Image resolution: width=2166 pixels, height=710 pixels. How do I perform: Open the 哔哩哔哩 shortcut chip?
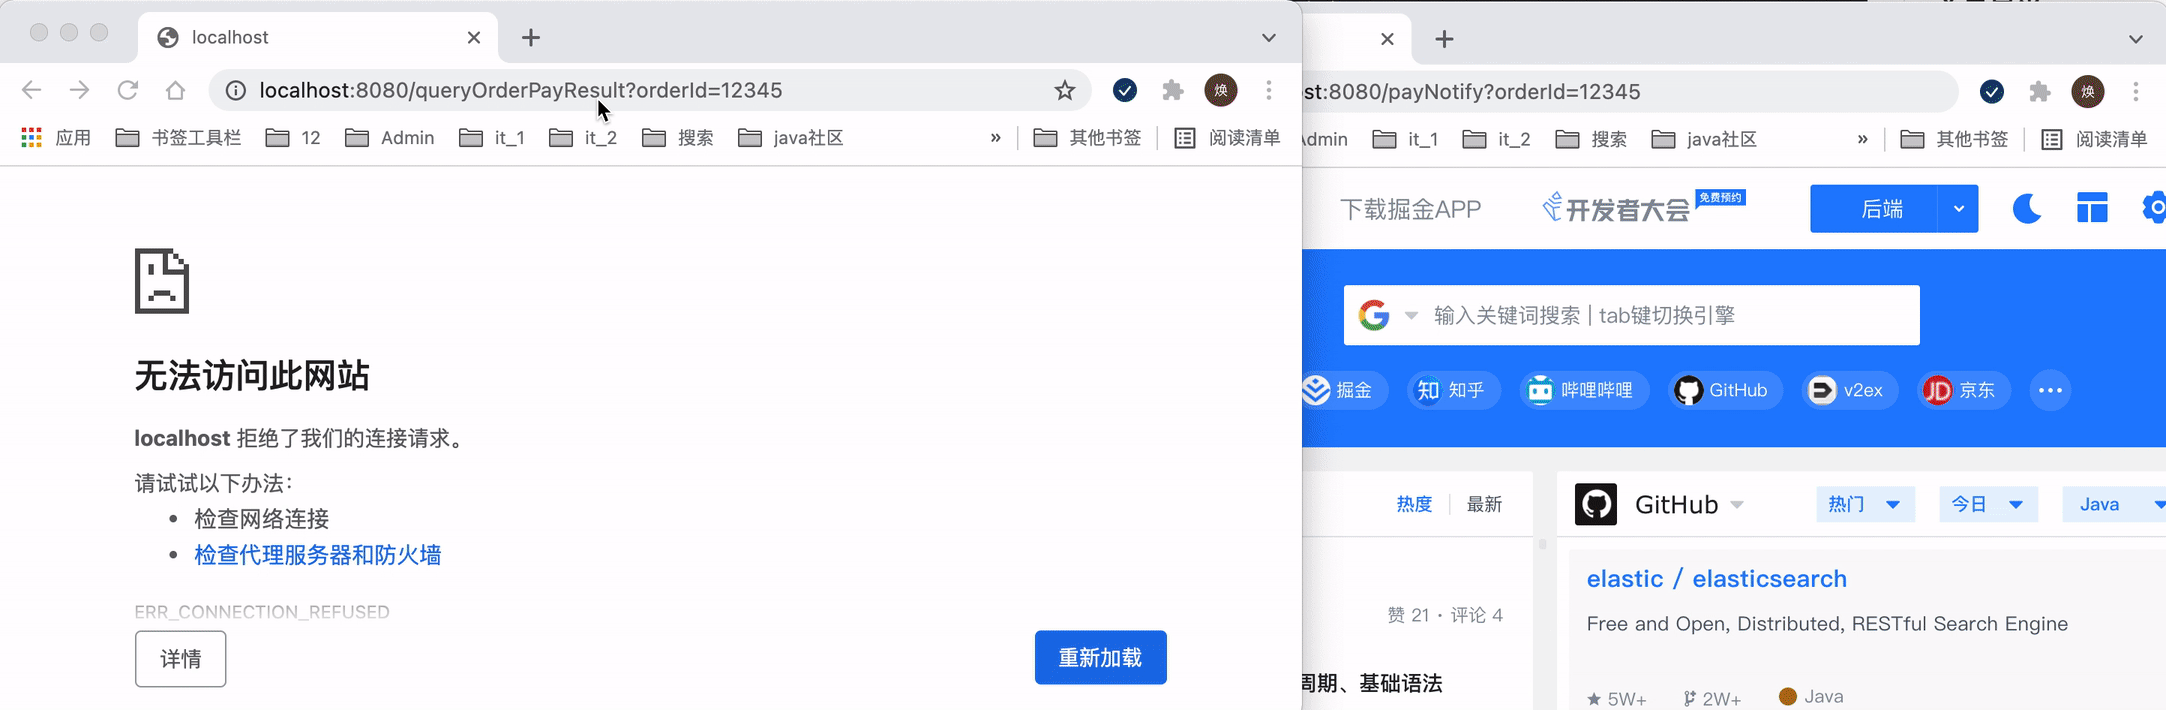click(1584, 390)
